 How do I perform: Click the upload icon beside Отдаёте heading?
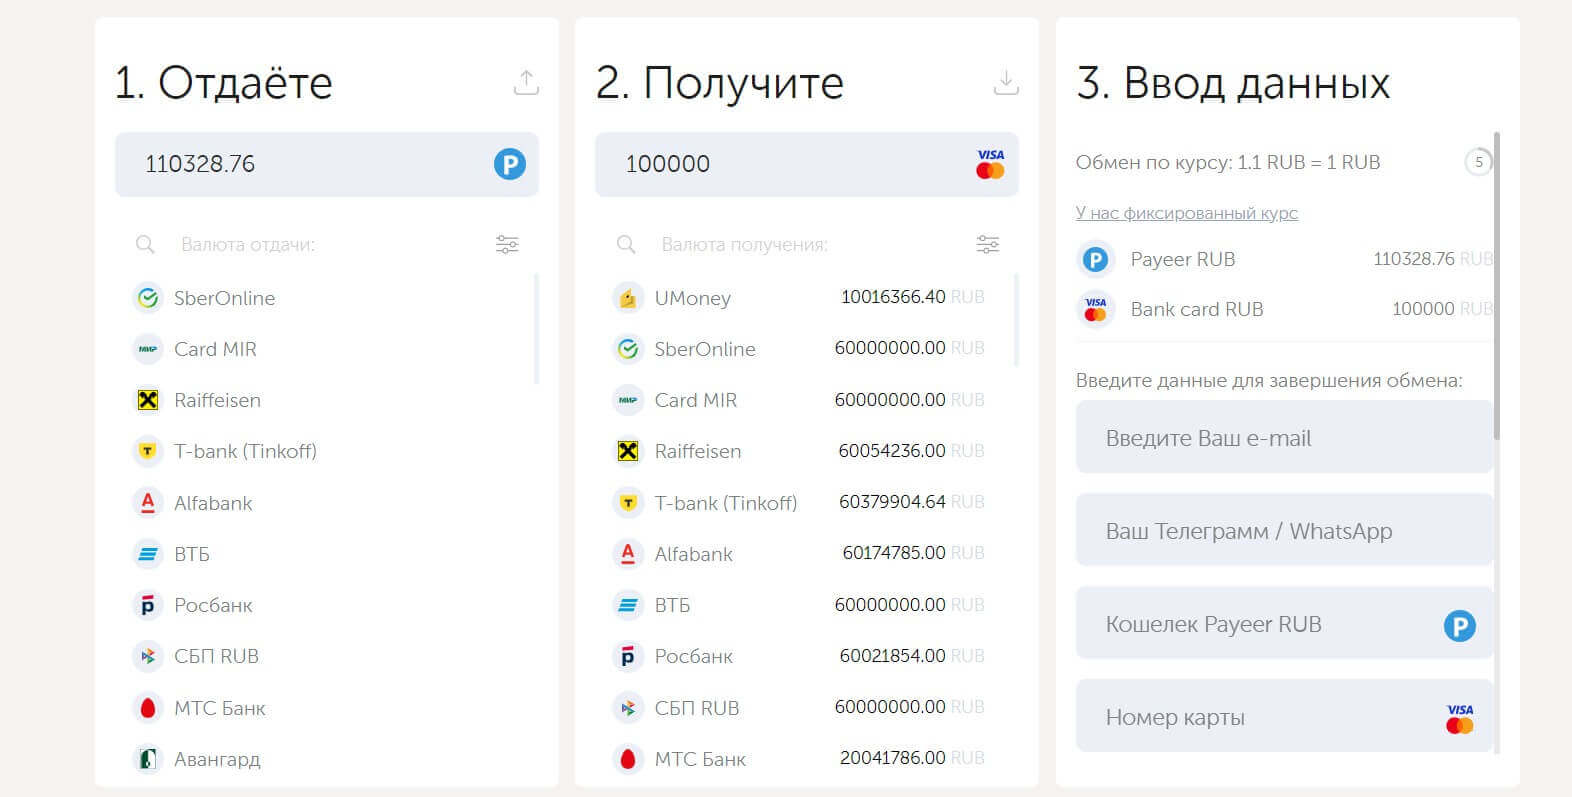click(526, 83)
